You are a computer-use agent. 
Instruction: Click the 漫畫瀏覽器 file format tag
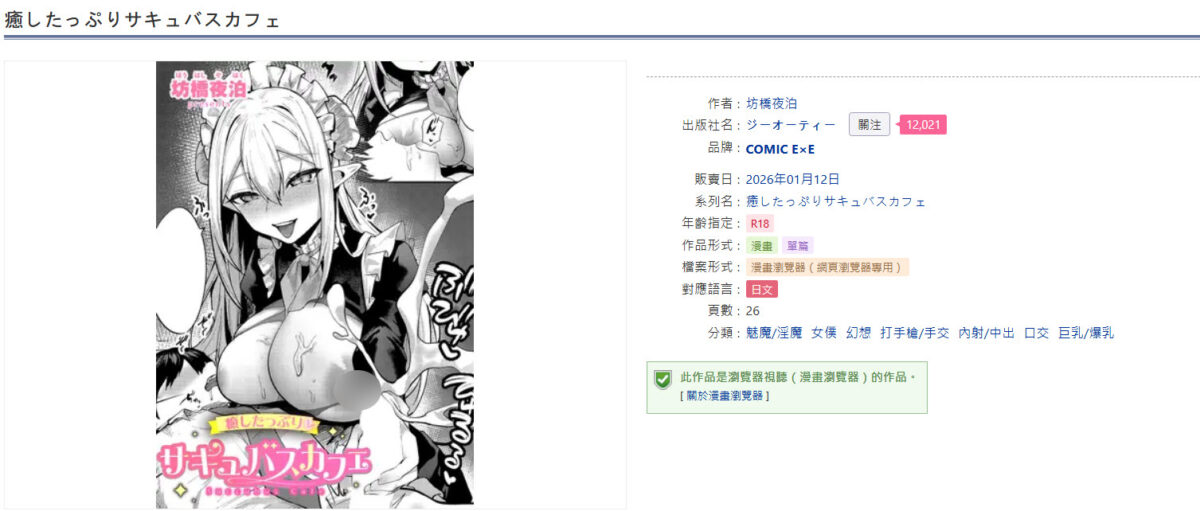click(x=828, y=267)
